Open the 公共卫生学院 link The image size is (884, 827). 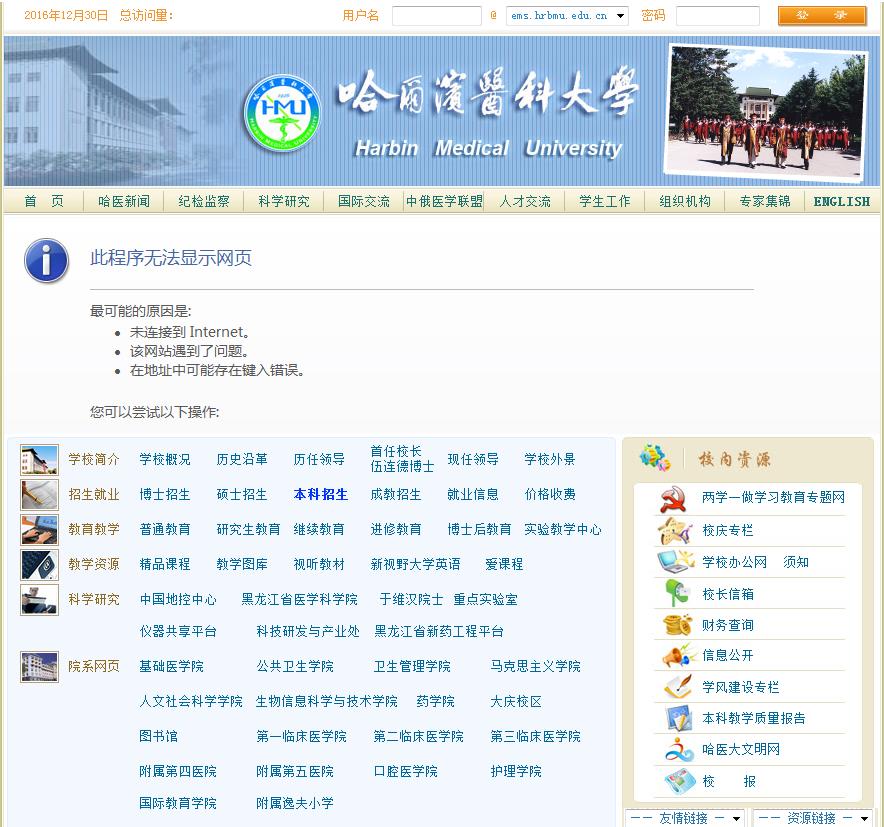point(295,667)
